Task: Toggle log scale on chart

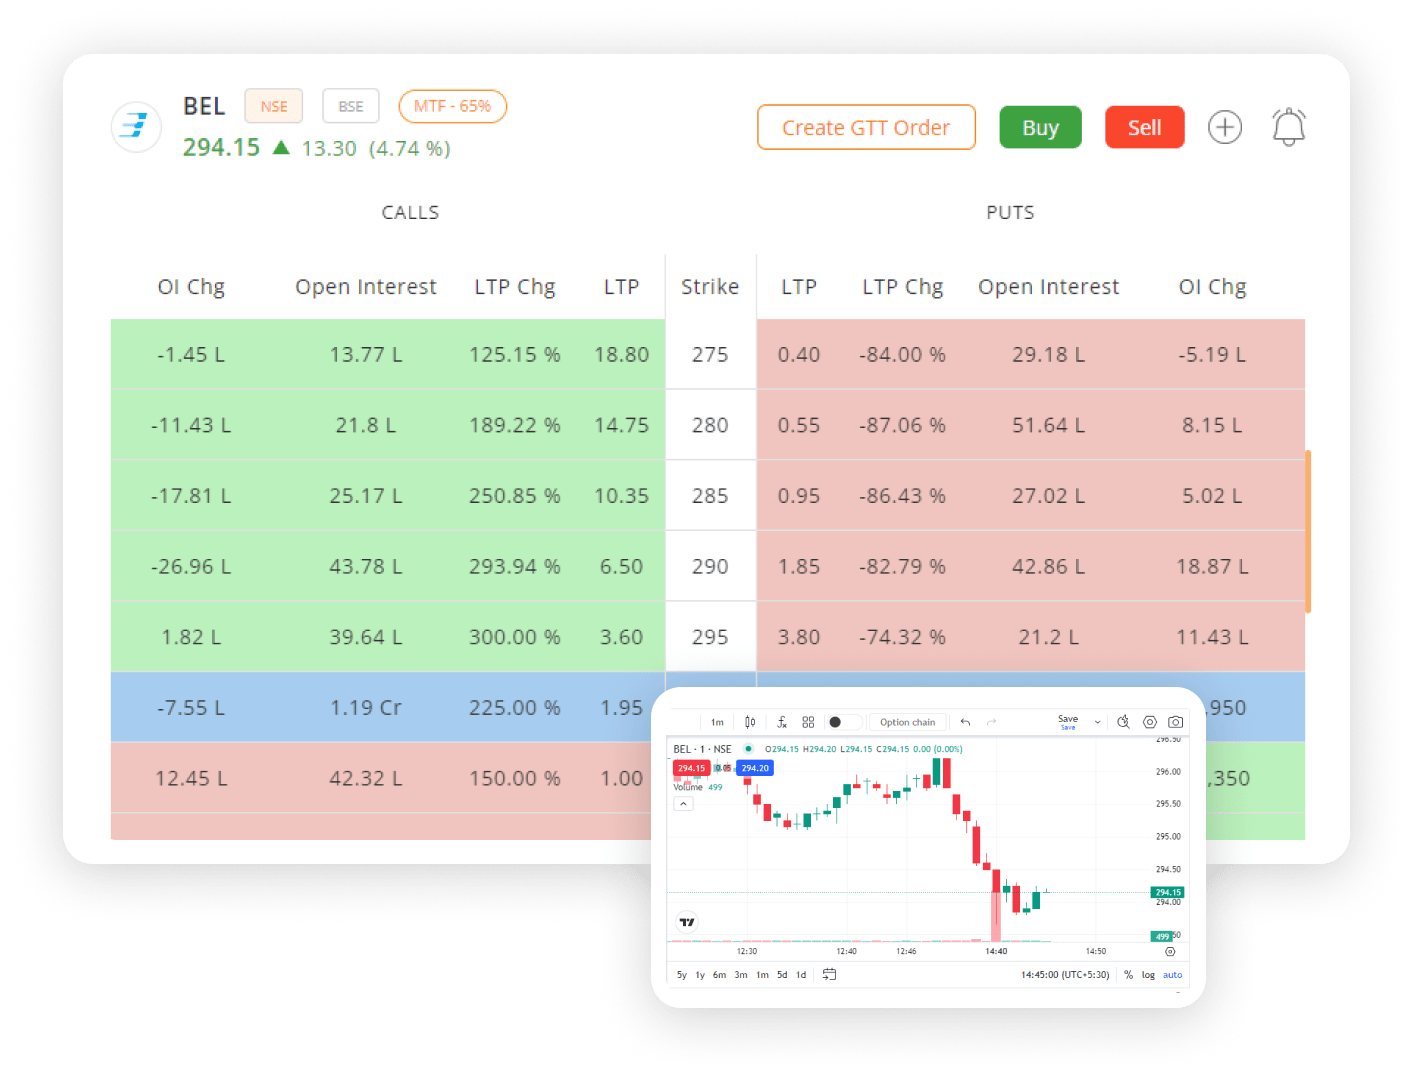Action: pyautogui.click(x=1148, y=975)
